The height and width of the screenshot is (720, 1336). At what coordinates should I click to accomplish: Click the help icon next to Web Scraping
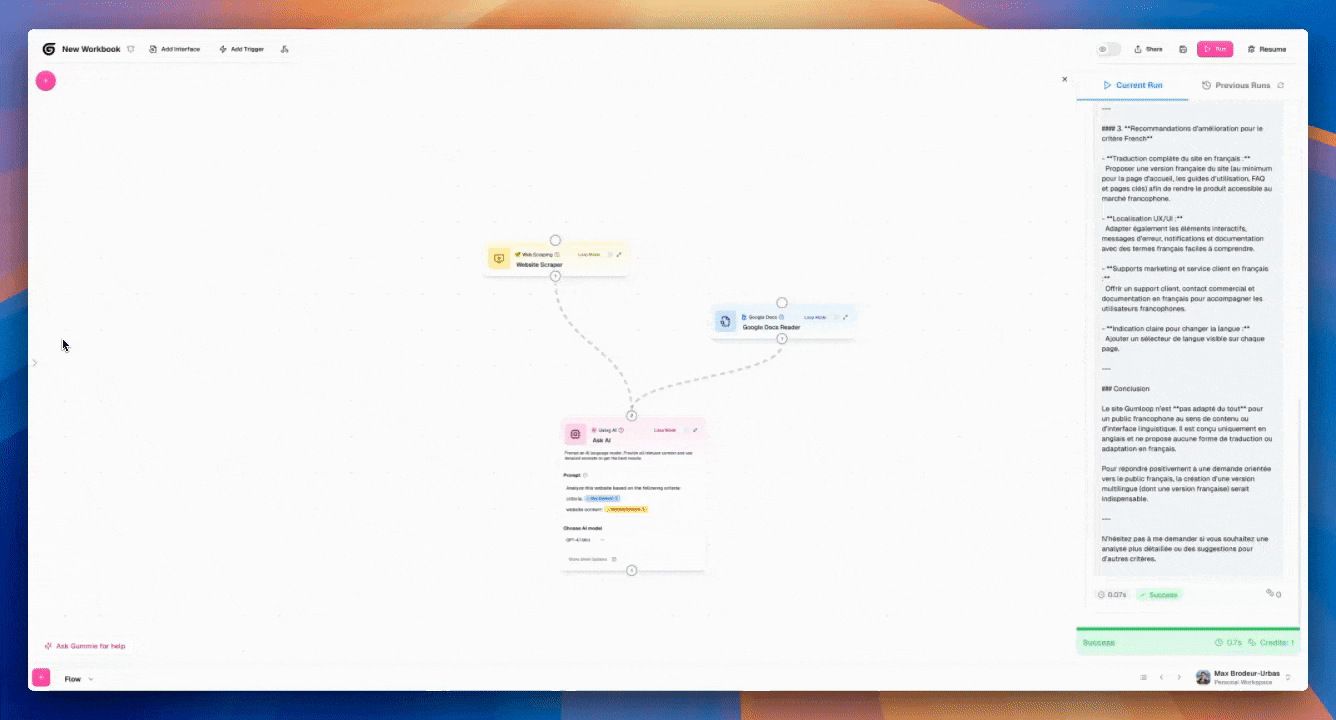click(x=557, y=254)
